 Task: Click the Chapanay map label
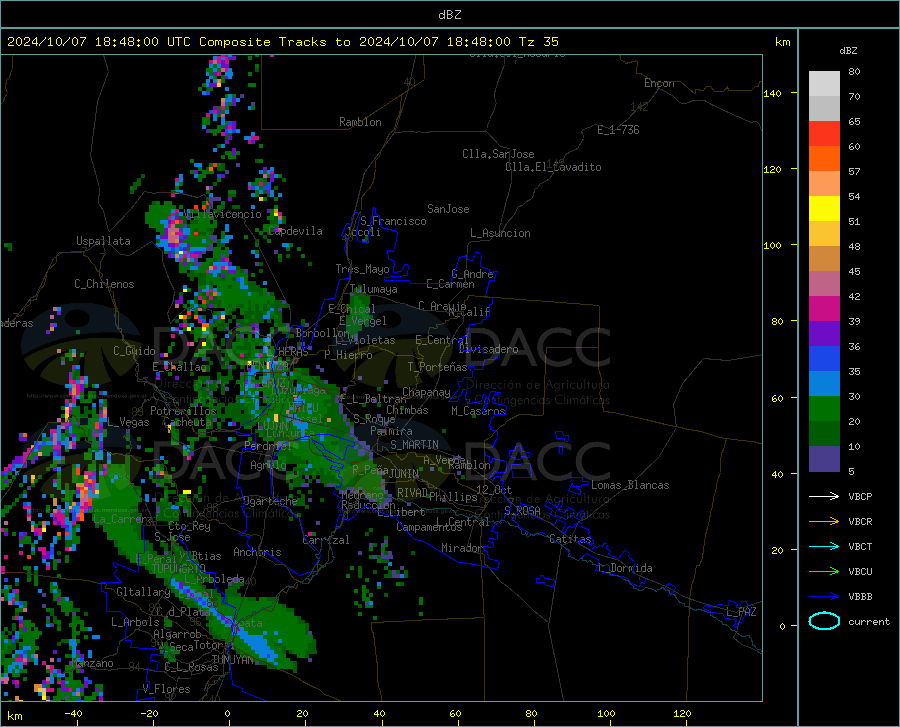coord(426,392)
